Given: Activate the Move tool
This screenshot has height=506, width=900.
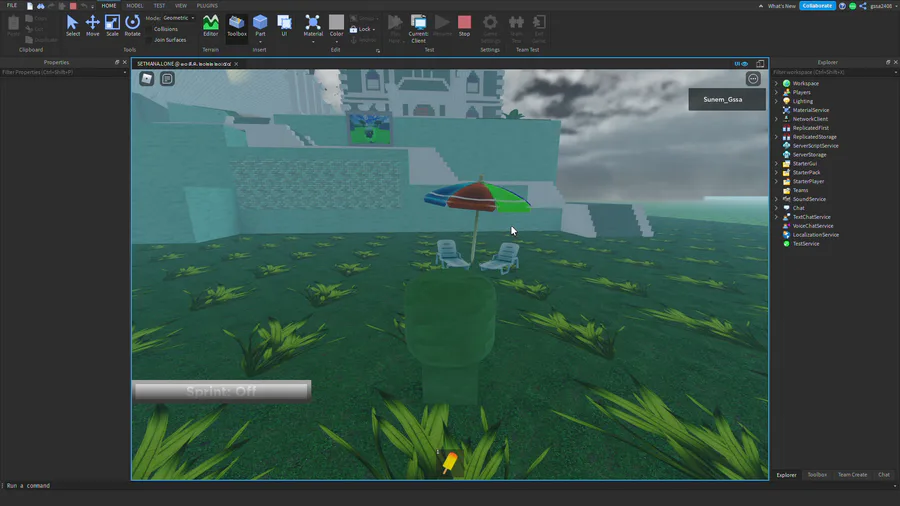Looking at the screenshot, I should tap(92, 26).
